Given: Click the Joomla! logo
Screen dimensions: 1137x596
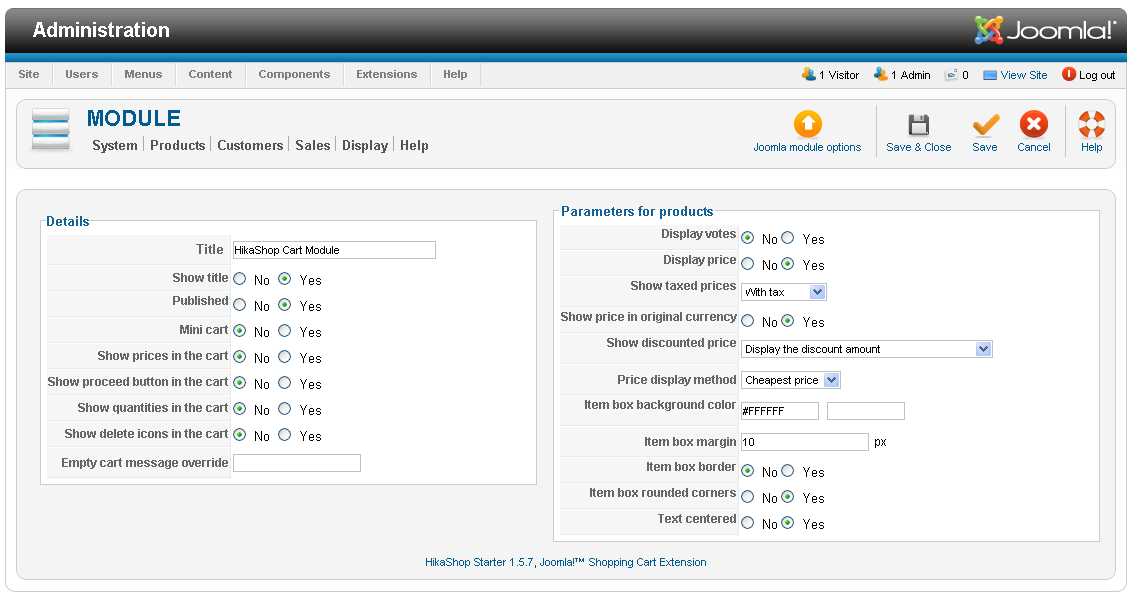Looking at the screenshot, I should [1045, 30].
